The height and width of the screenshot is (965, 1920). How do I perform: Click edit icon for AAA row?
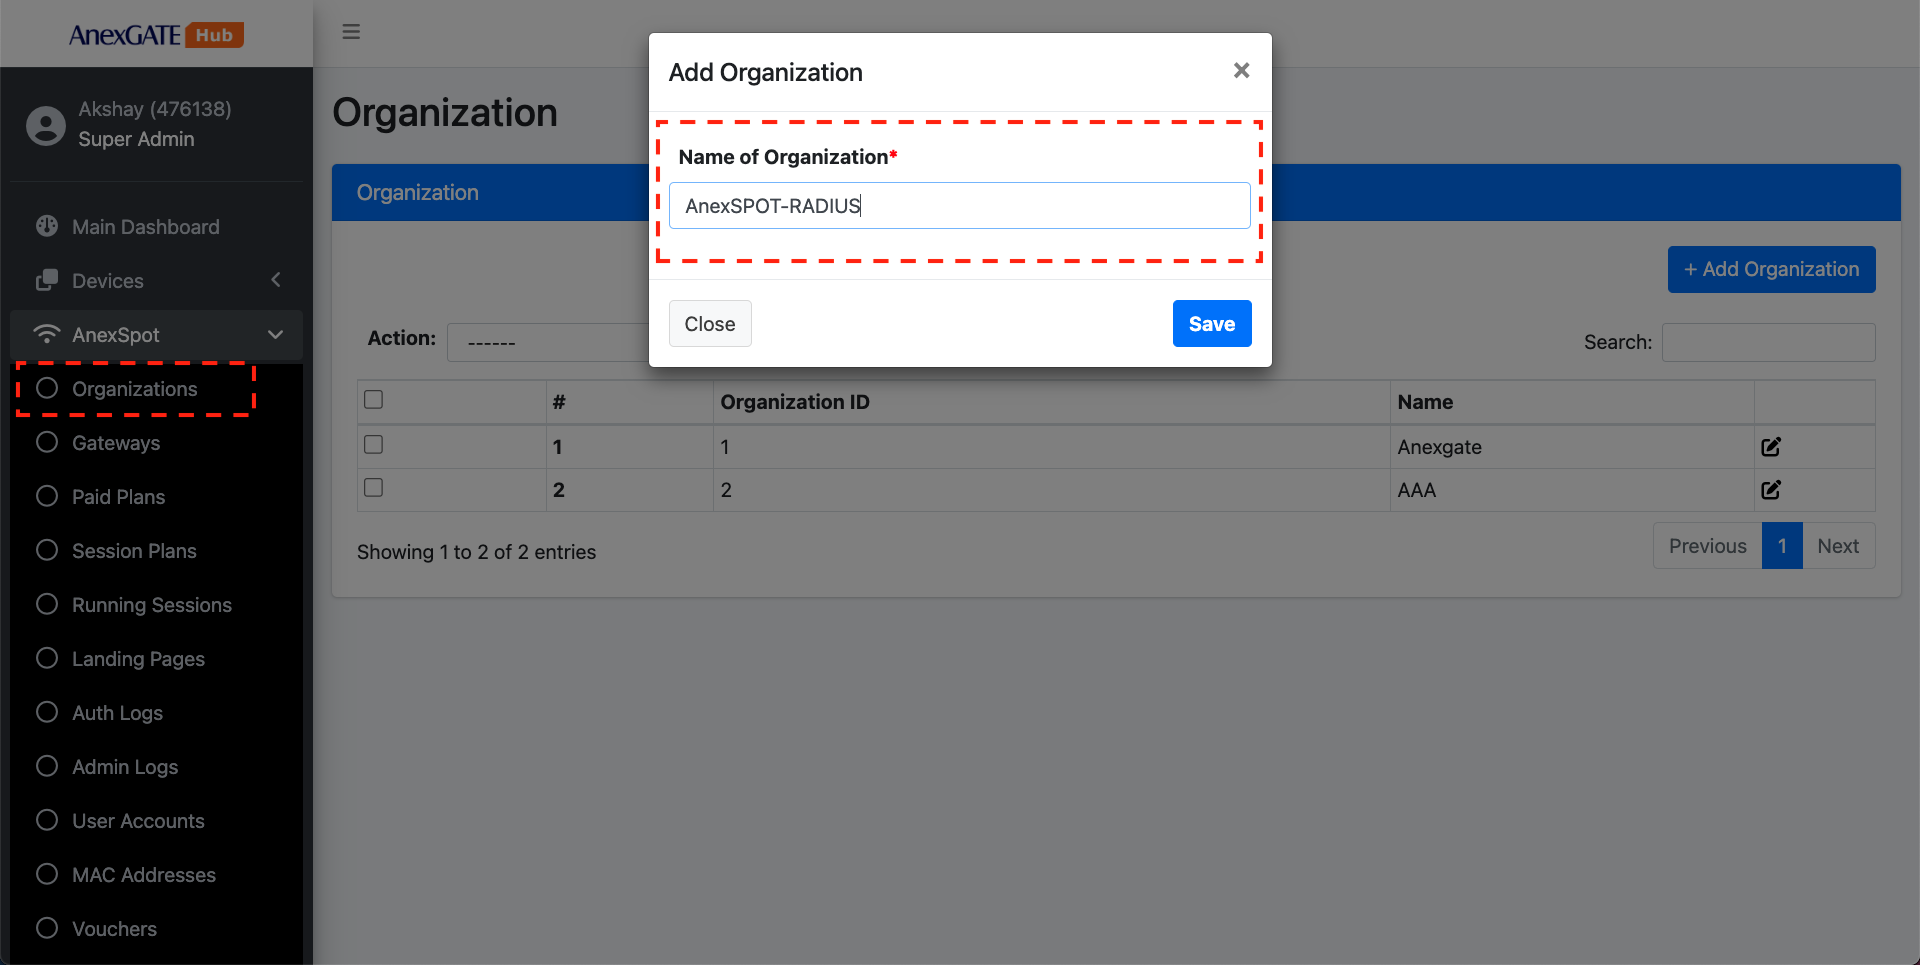tap(1770, 490)
